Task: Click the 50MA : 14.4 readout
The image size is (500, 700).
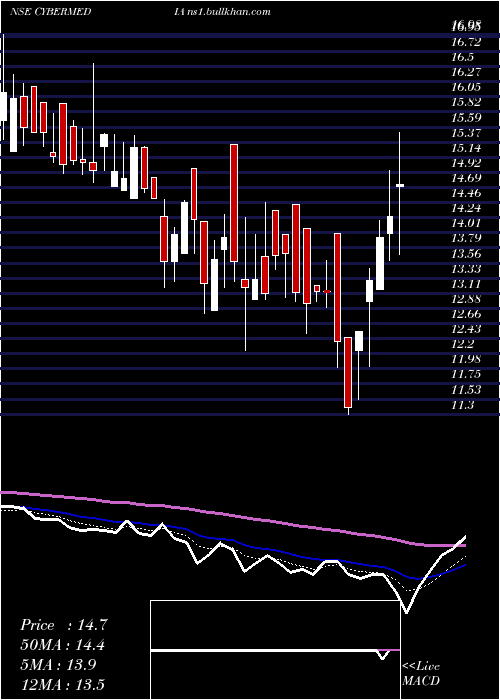Action: pos(64,645)
